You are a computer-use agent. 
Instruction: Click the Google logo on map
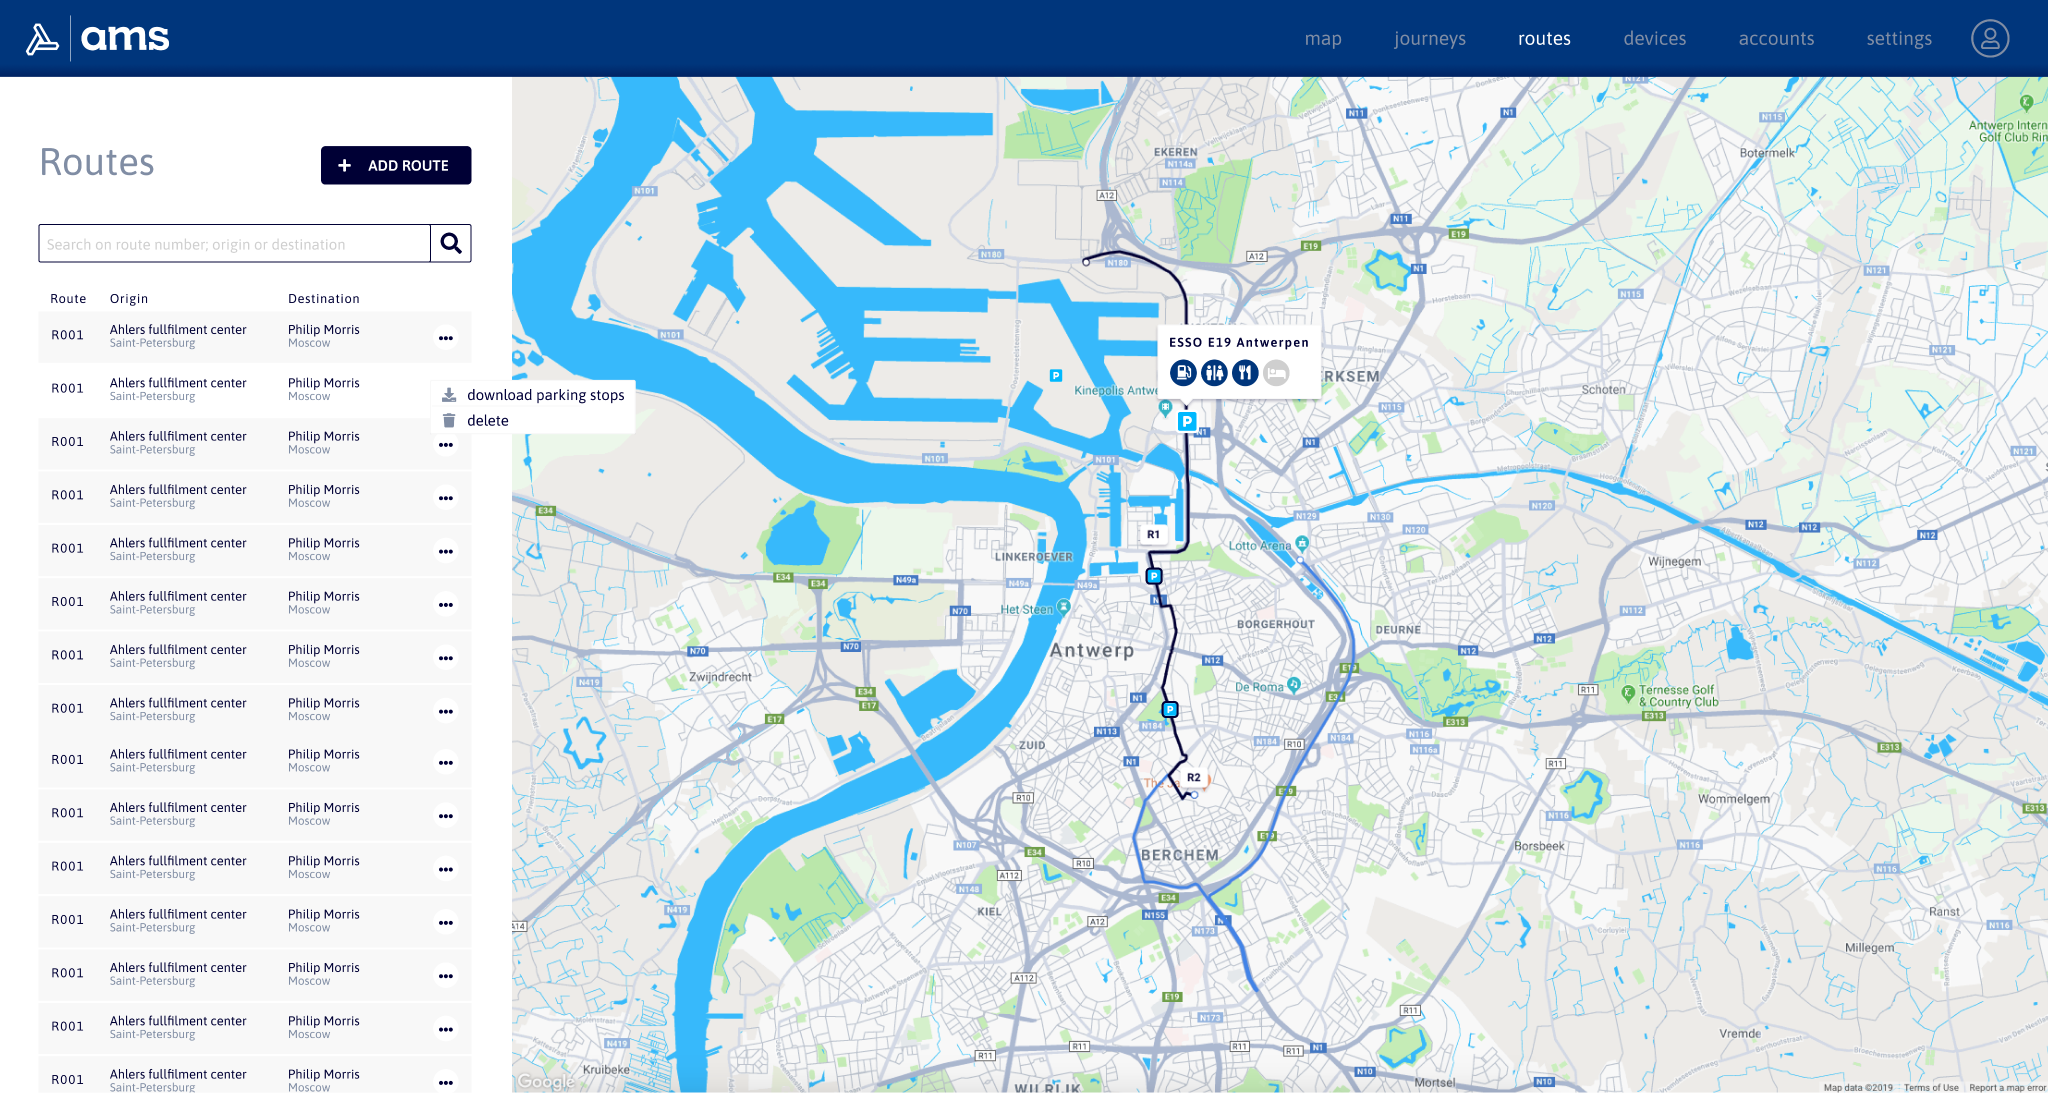pos(546,1081)
